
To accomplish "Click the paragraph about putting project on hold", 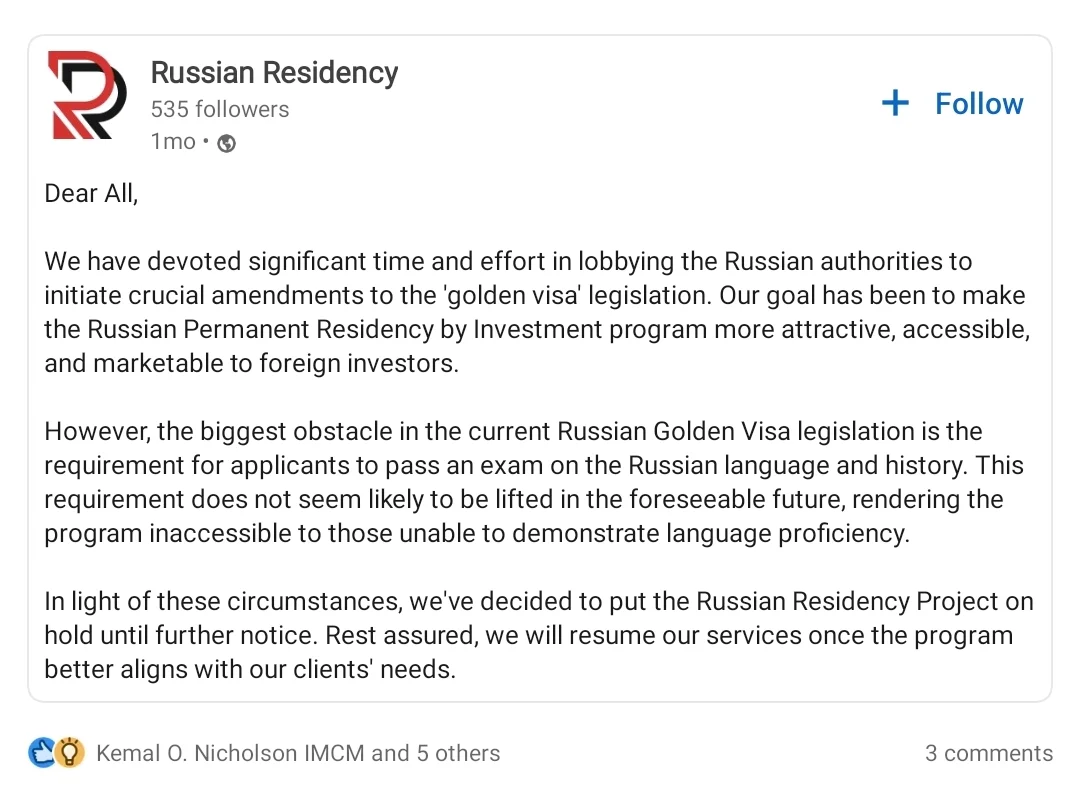I will [x=539, y=635].
